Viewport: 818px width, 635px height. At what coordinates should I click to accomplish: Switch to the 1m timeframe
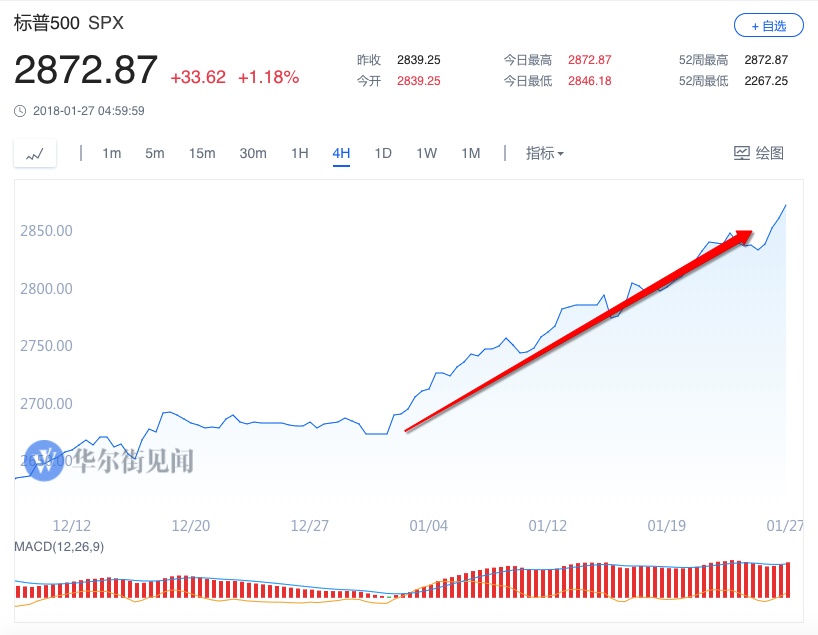click(x=112, y=153)
